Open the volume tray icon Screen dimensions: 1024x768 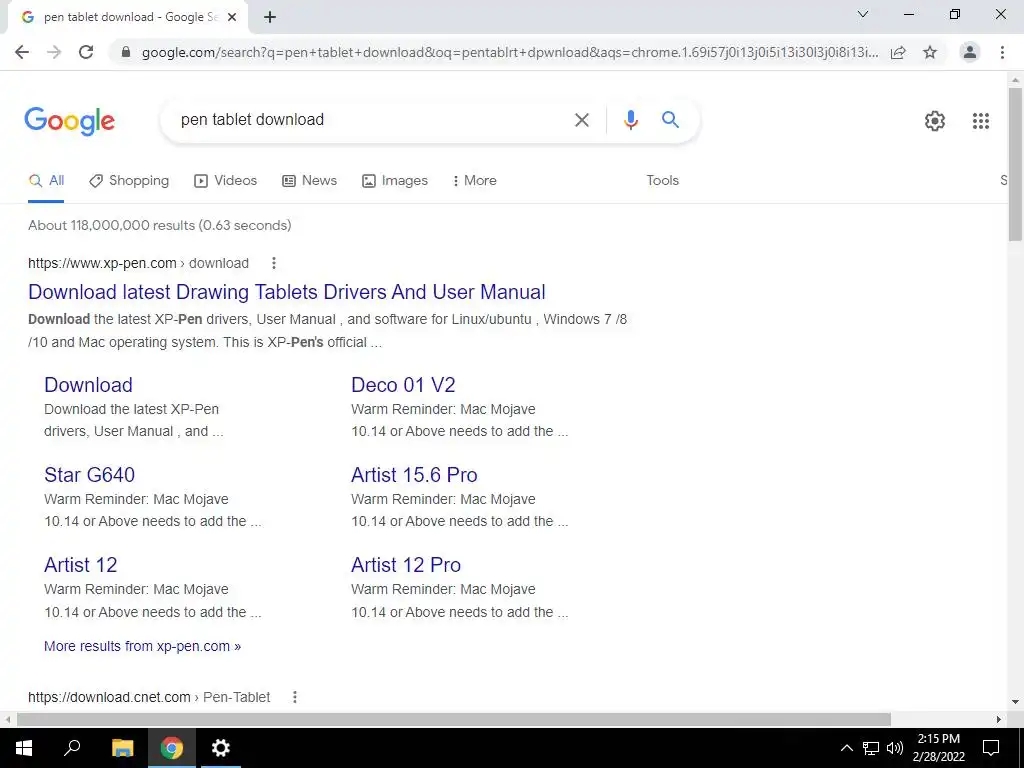(x=895, y=748)
